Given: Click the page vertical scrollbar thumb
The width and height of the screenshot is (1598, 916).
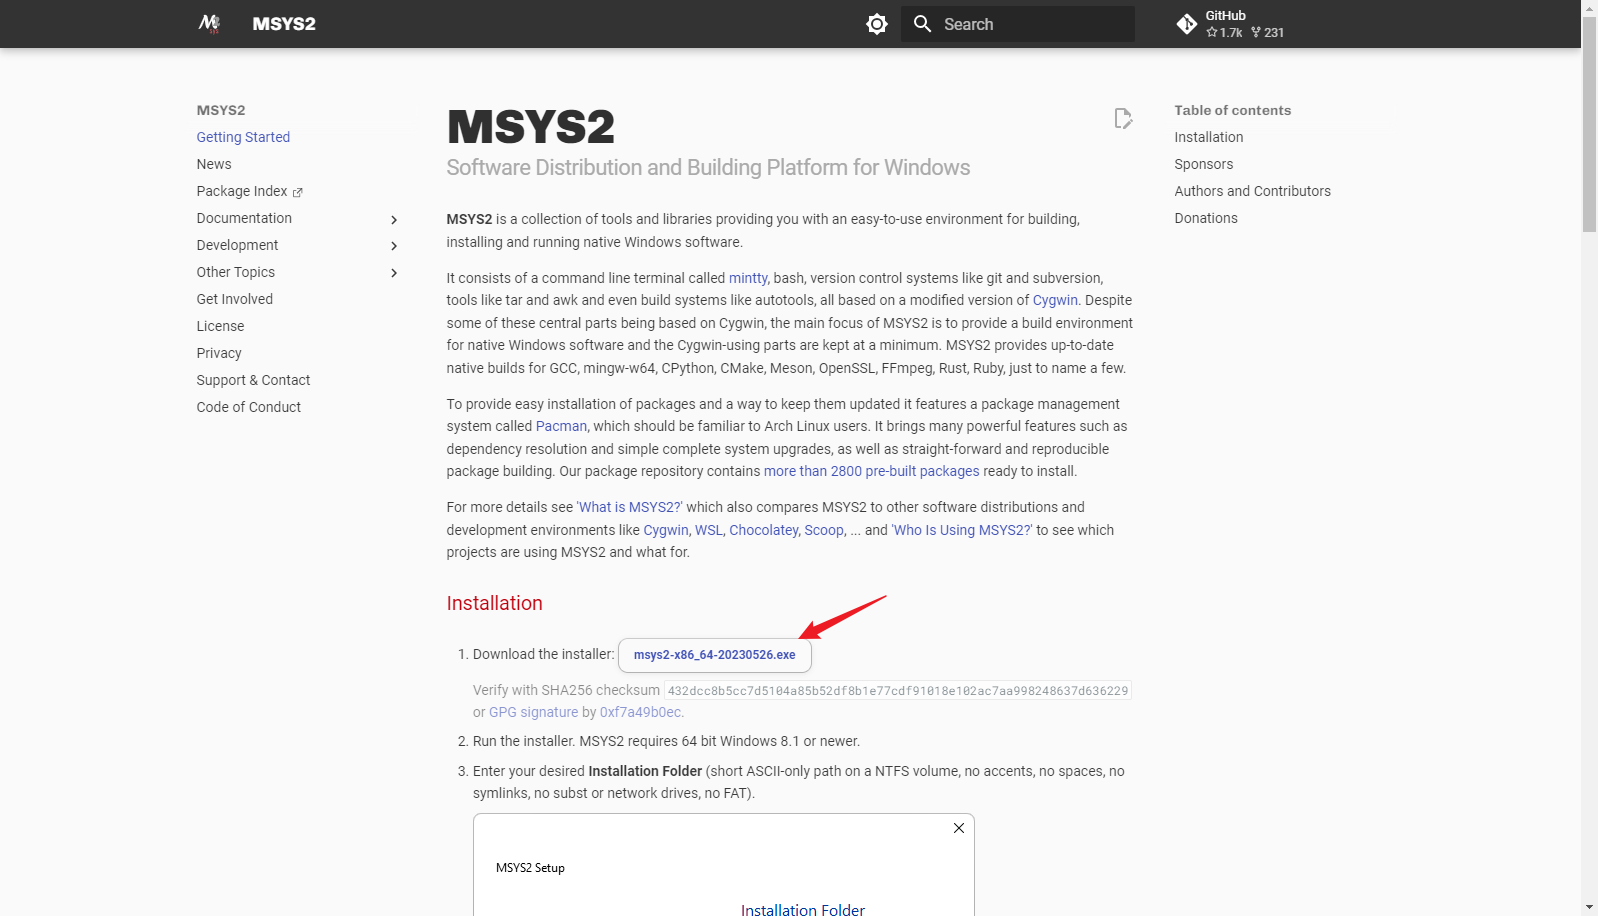Looking at the screenshot, I should pyautogui.click(x=1589, y=123).
